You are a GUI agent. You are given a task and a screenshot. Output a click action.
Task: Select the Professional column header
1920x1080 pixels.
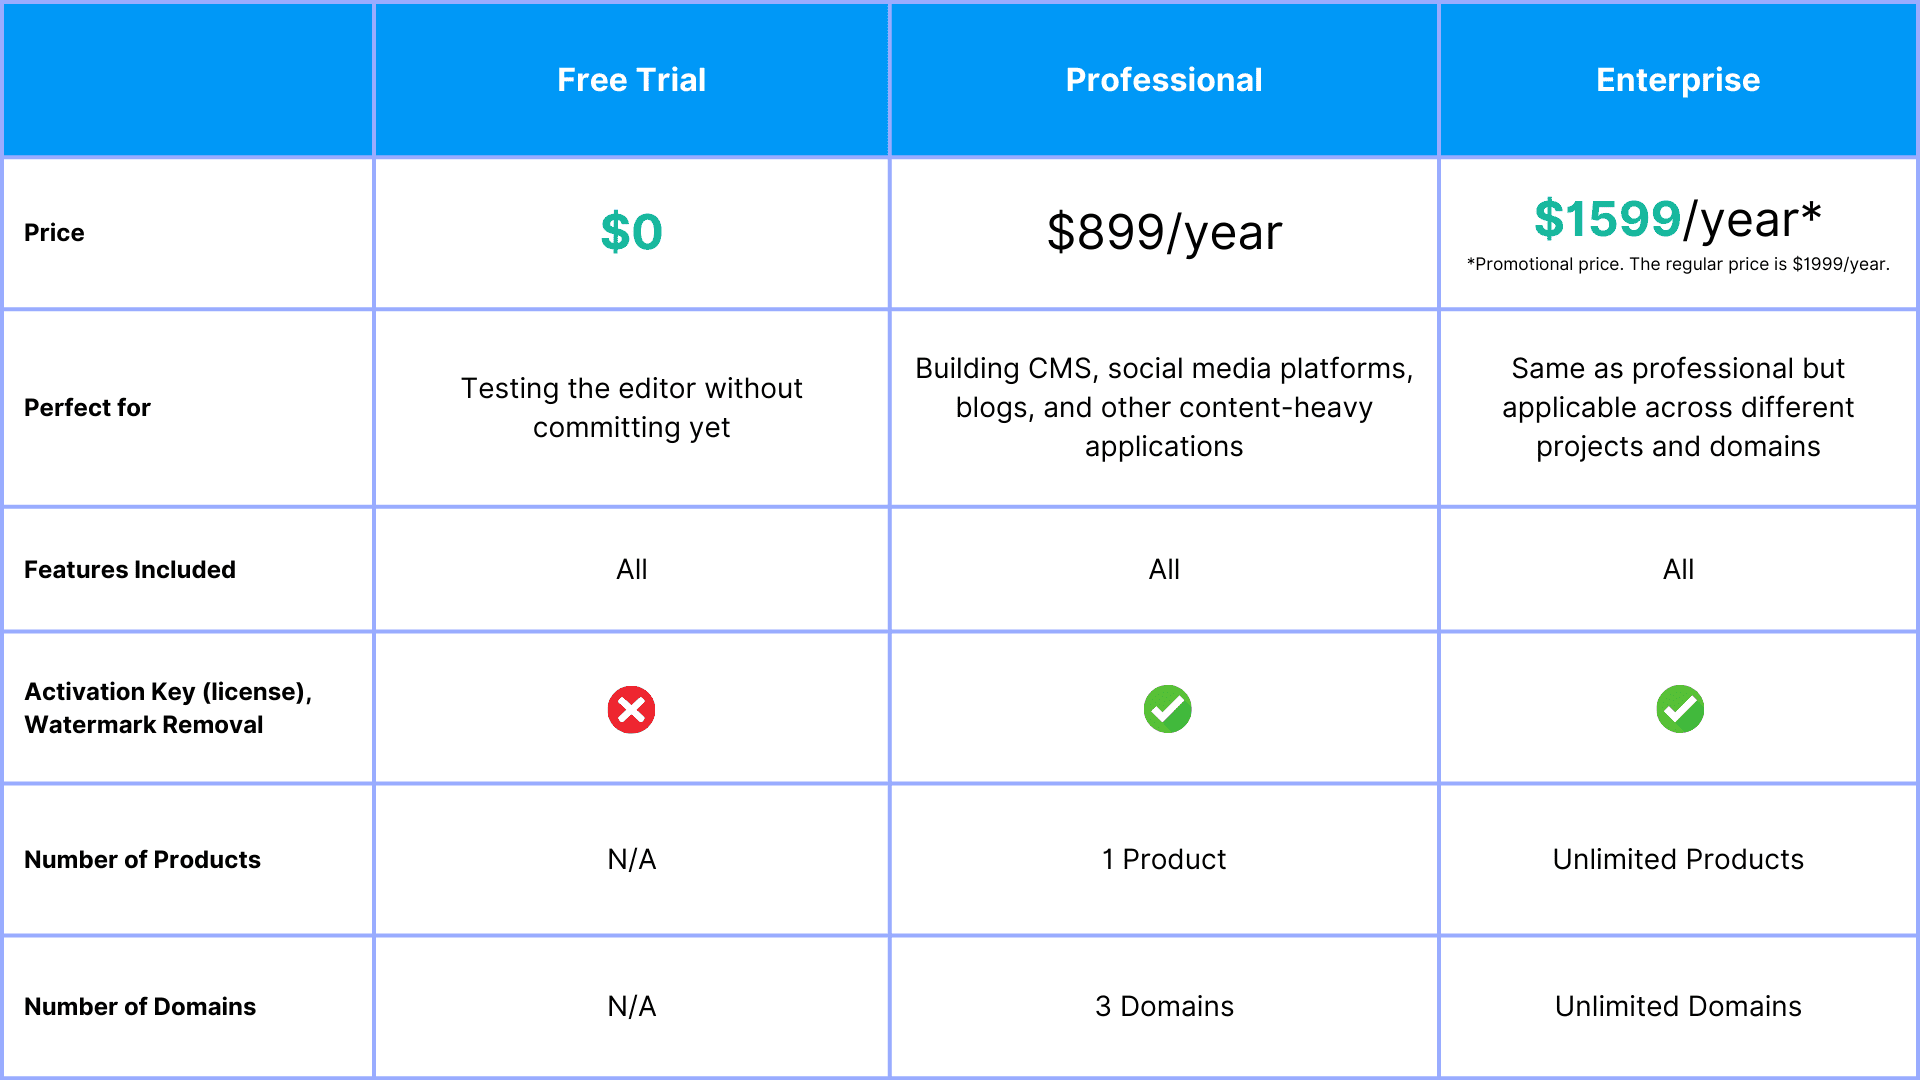(1164, 80)
